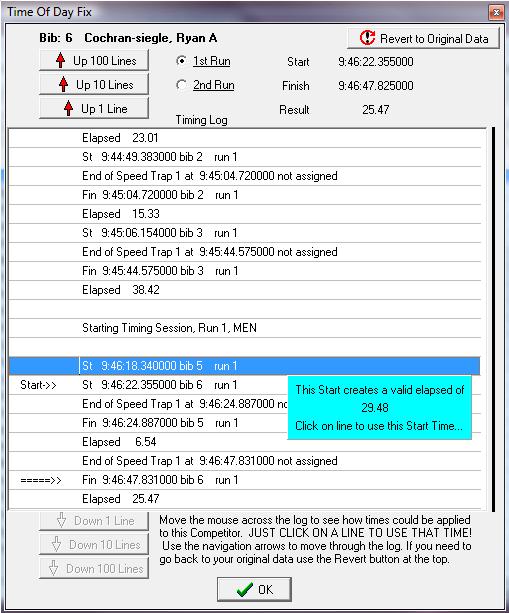Click log line Fin 9:45:04.720000 bib 2
Image resolution: width=509 pixels, height=613 pixels.
(245, 195)
